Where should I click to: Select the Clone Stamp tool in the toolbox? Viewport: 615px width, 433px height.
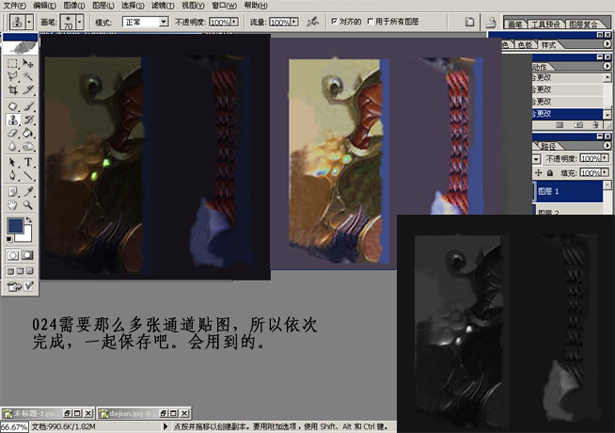click(13, 120)
